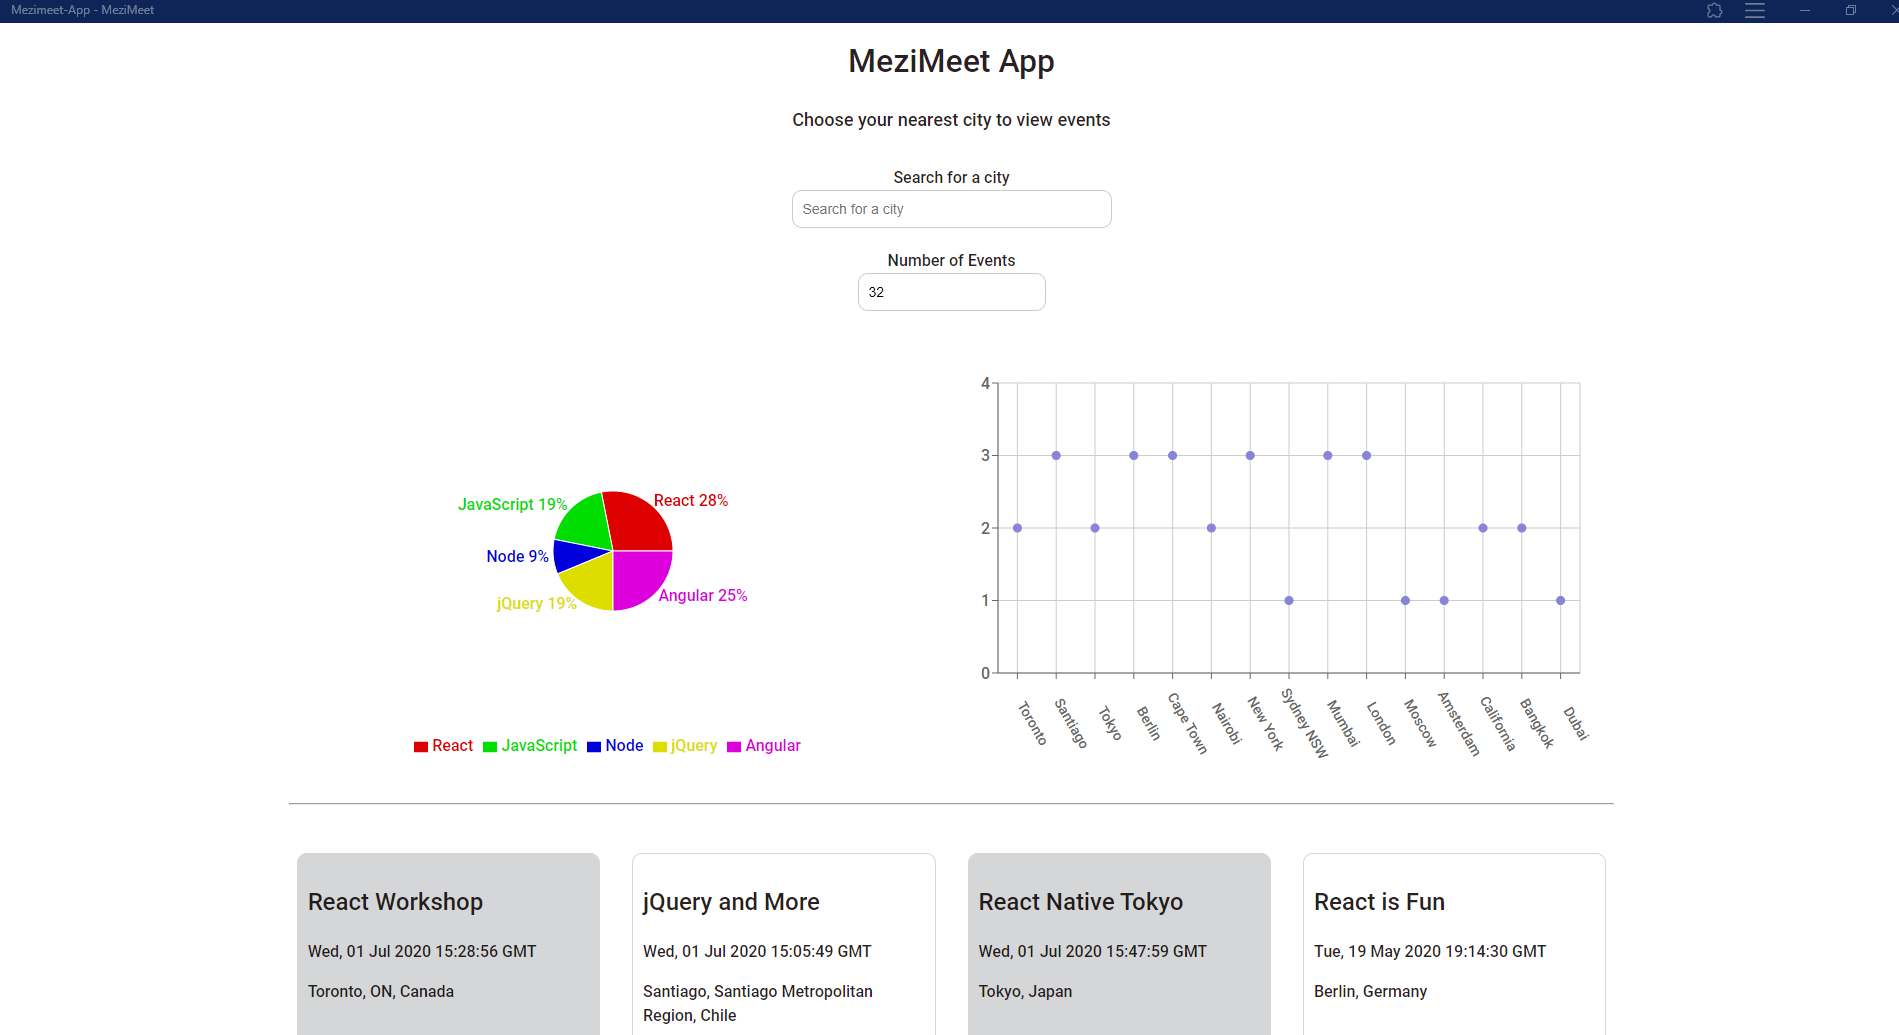Screen dimensions: 1899x1035
Task: Click the green JavaScript legend swatch
Action: tap(490, 747)
